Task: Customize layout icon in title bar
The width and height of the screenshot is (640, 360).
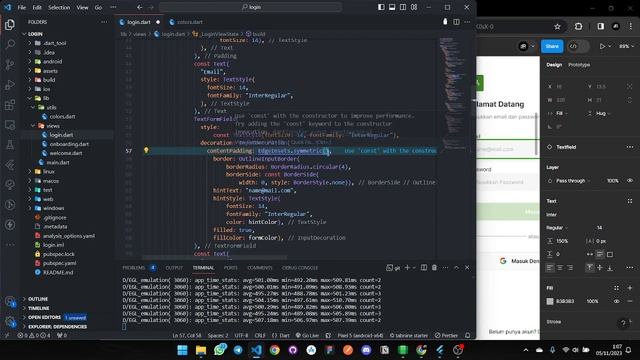Action: pos(414,7)
